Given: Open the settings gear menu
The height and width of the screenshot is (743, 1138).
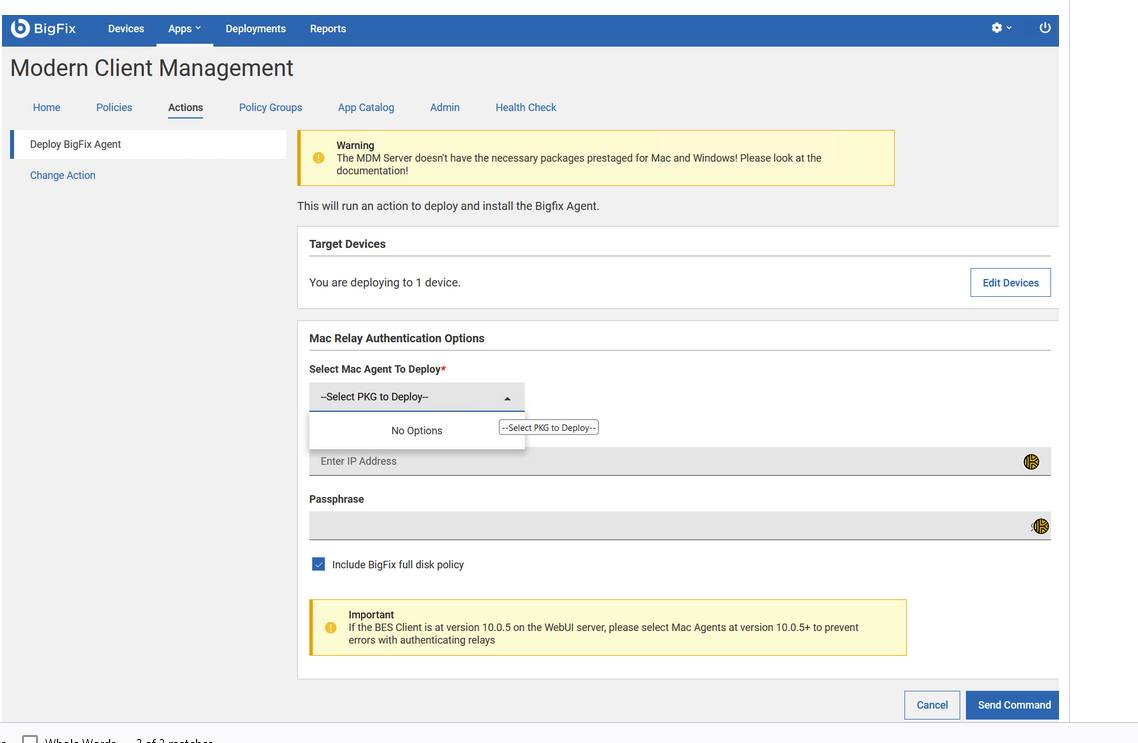Looking at the screenshot, I should (x=997, y=28).
